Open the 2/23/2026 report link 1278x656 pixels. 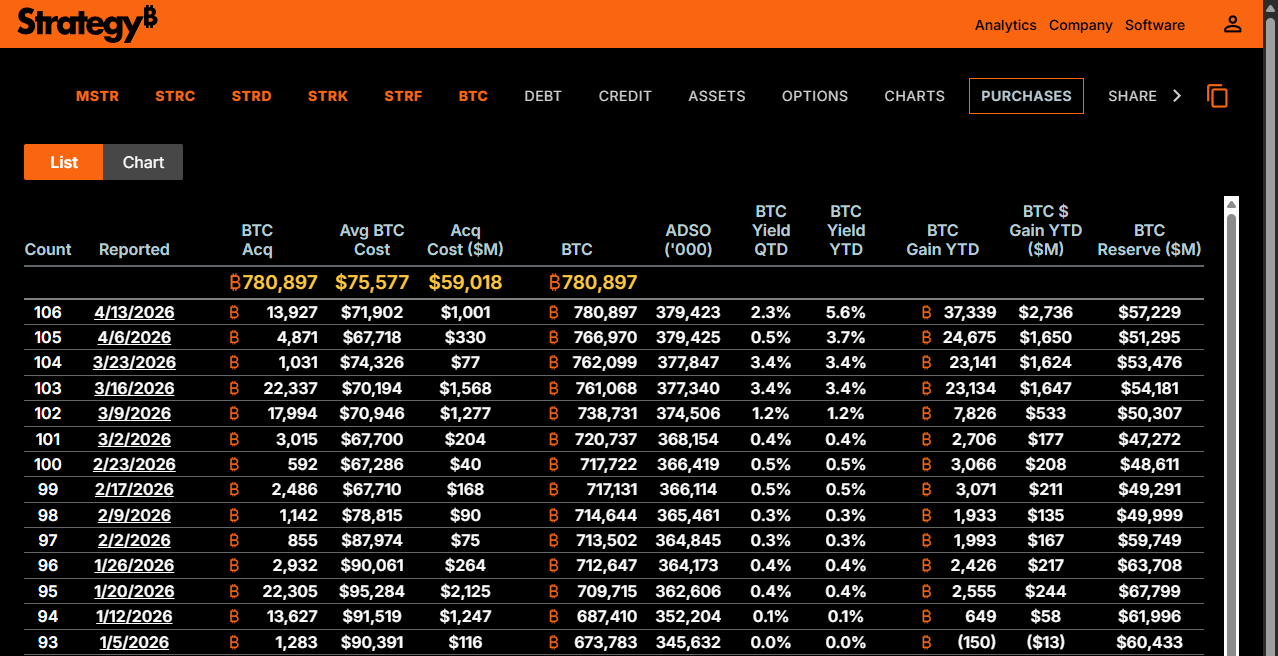point(134,464)
